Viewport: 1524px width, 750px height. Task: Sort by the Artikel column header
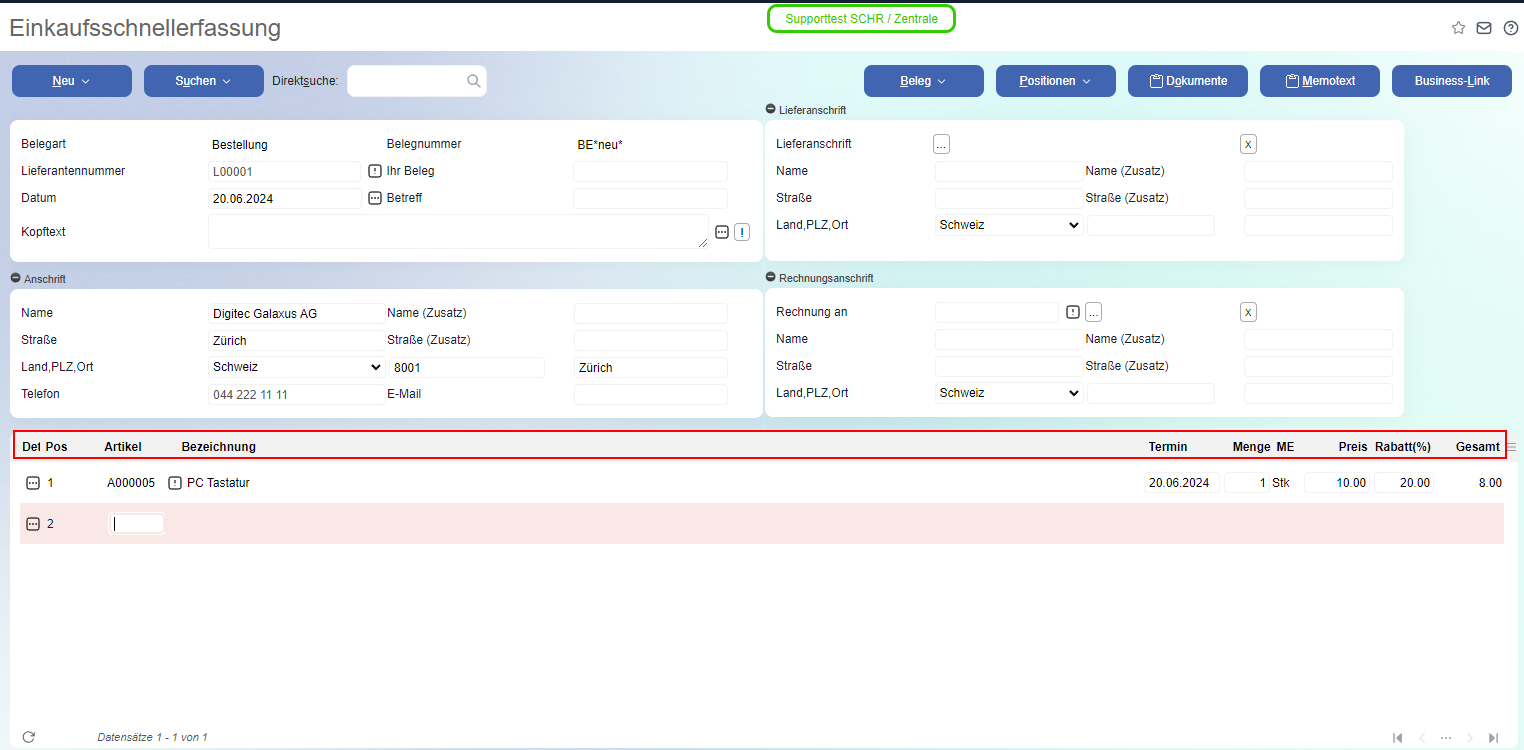click(123, 447)
